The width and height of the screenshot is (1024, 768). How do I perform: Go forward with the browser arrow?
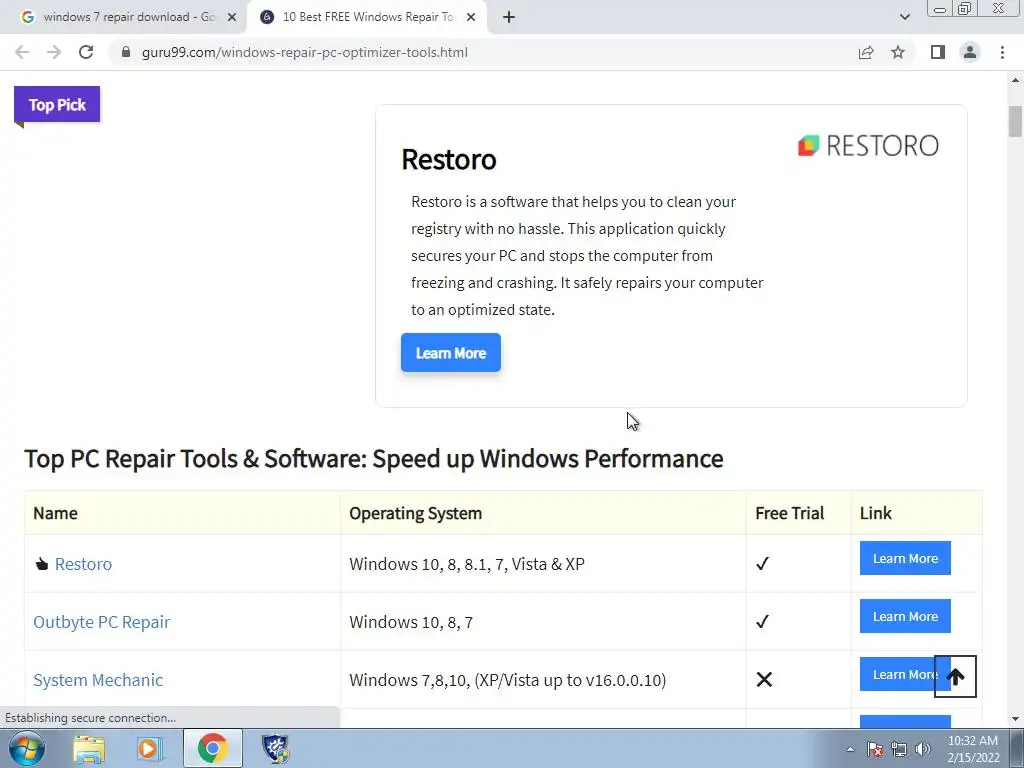[x=54, y=52]
